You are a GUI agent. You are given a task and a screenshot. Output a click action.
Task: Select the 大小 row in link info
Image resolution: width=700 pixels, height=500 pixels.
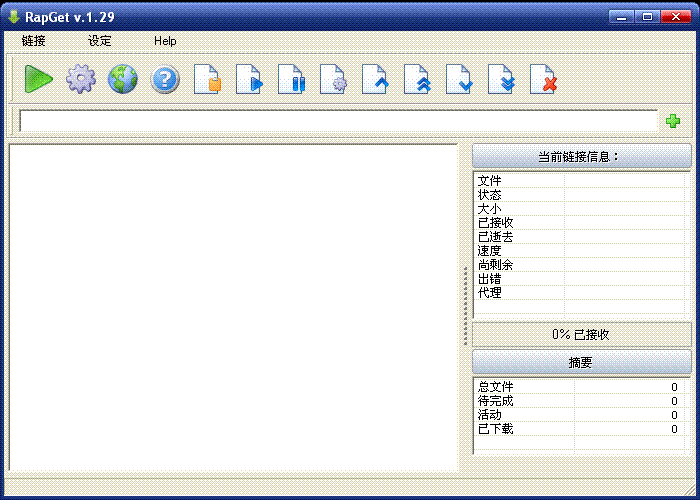(x=579, y=208)
